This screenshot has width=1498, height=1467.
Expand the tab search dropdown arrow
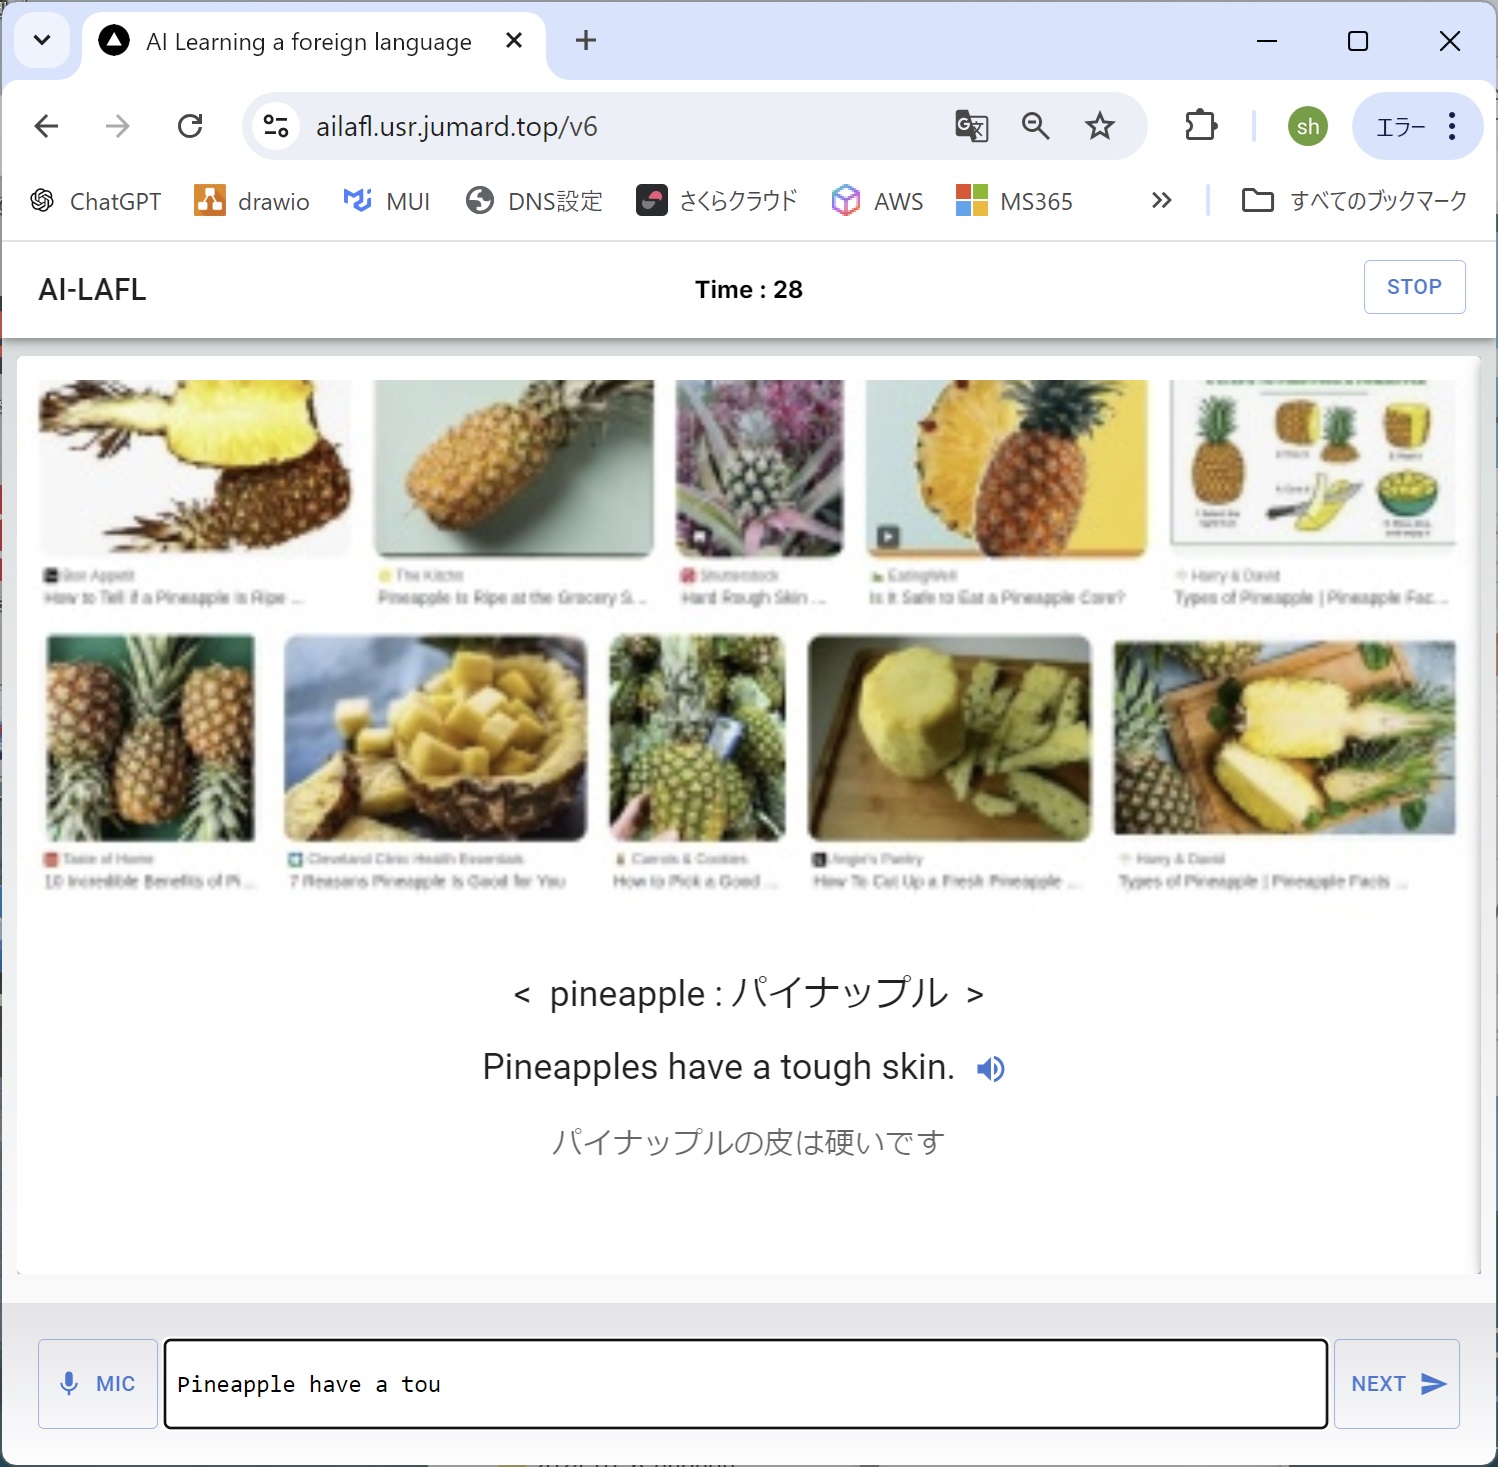click(x=42, y=40)
